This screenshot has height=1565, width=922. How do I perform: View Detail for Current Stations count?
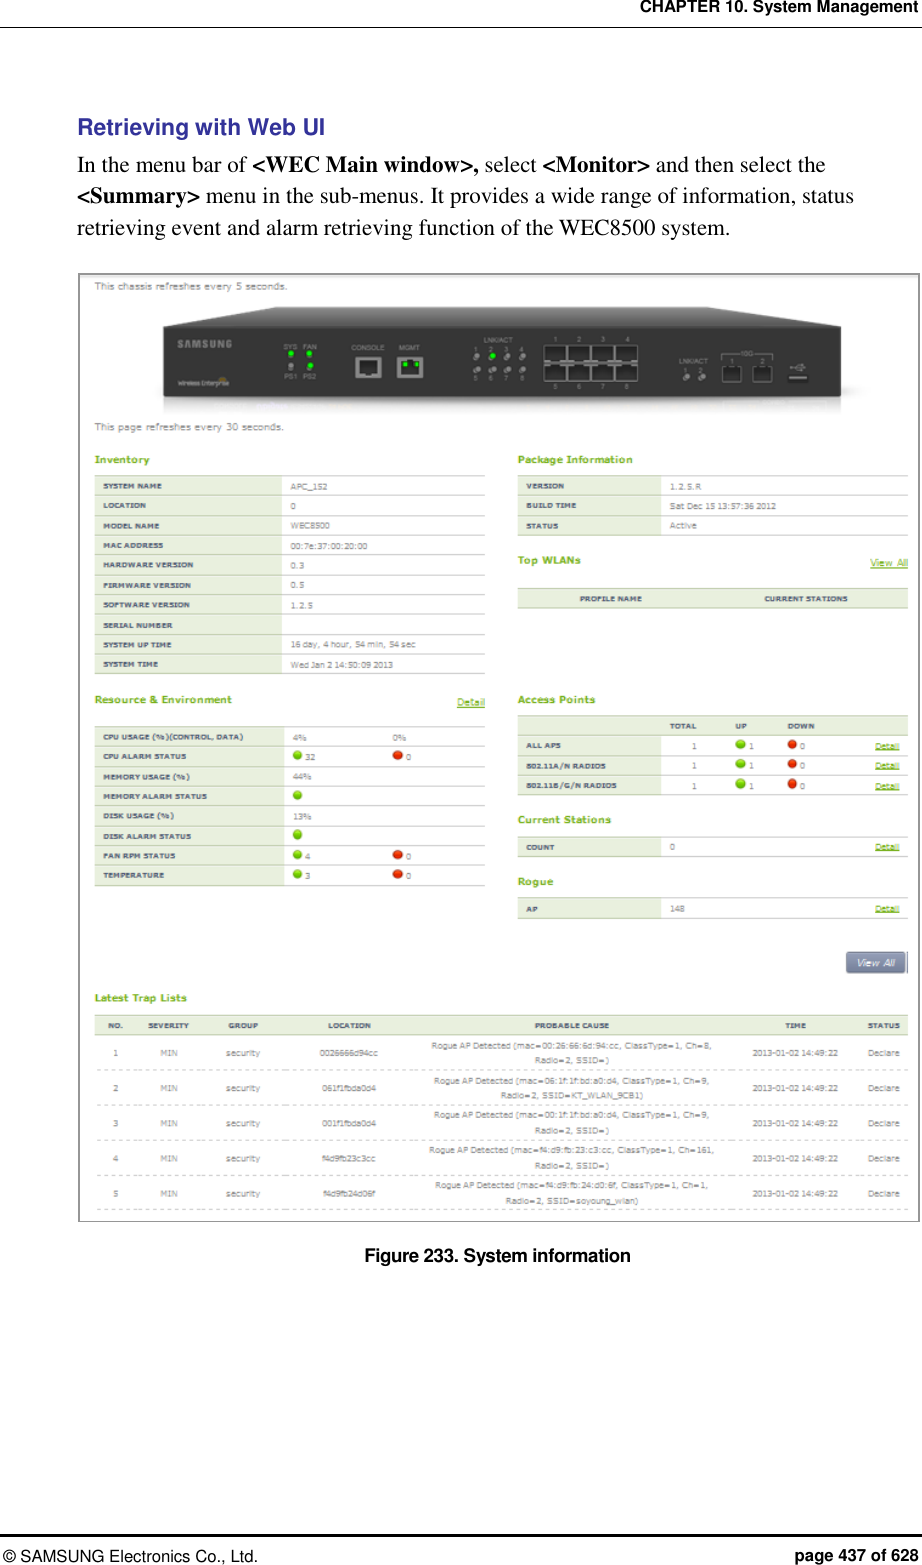[x=886, y=846]
